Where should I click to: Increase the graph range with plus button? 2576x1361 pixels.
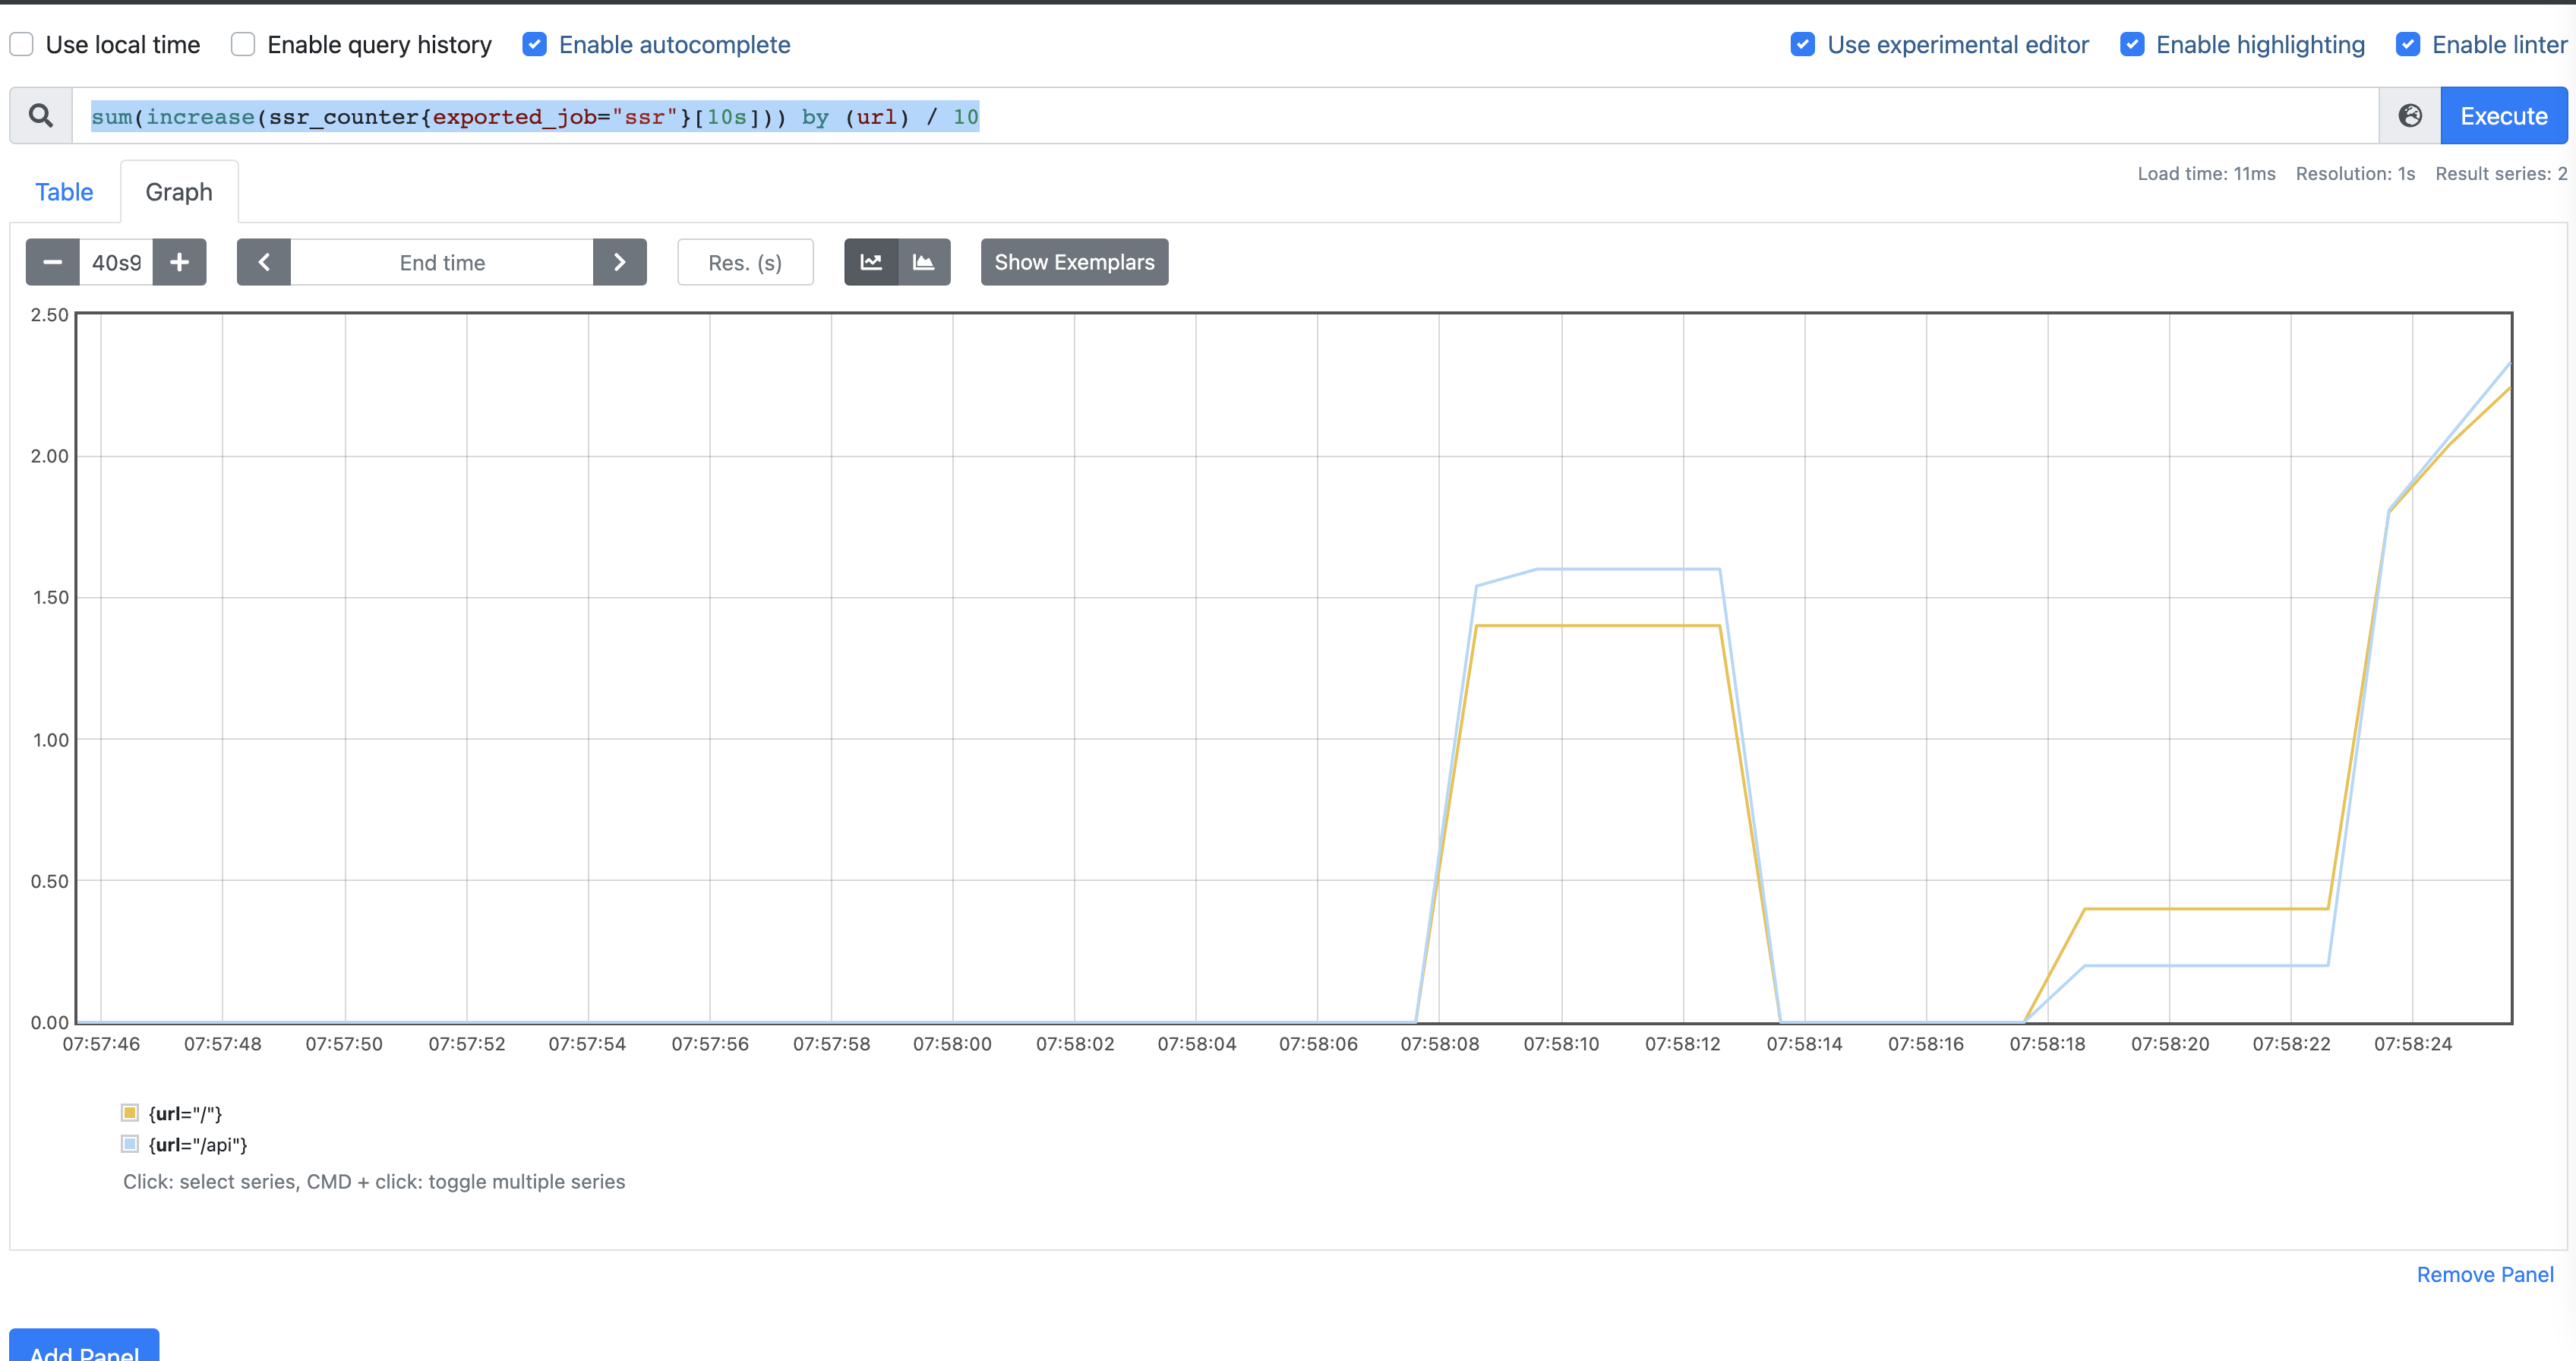pyautogui.click(x=180, y=262)
